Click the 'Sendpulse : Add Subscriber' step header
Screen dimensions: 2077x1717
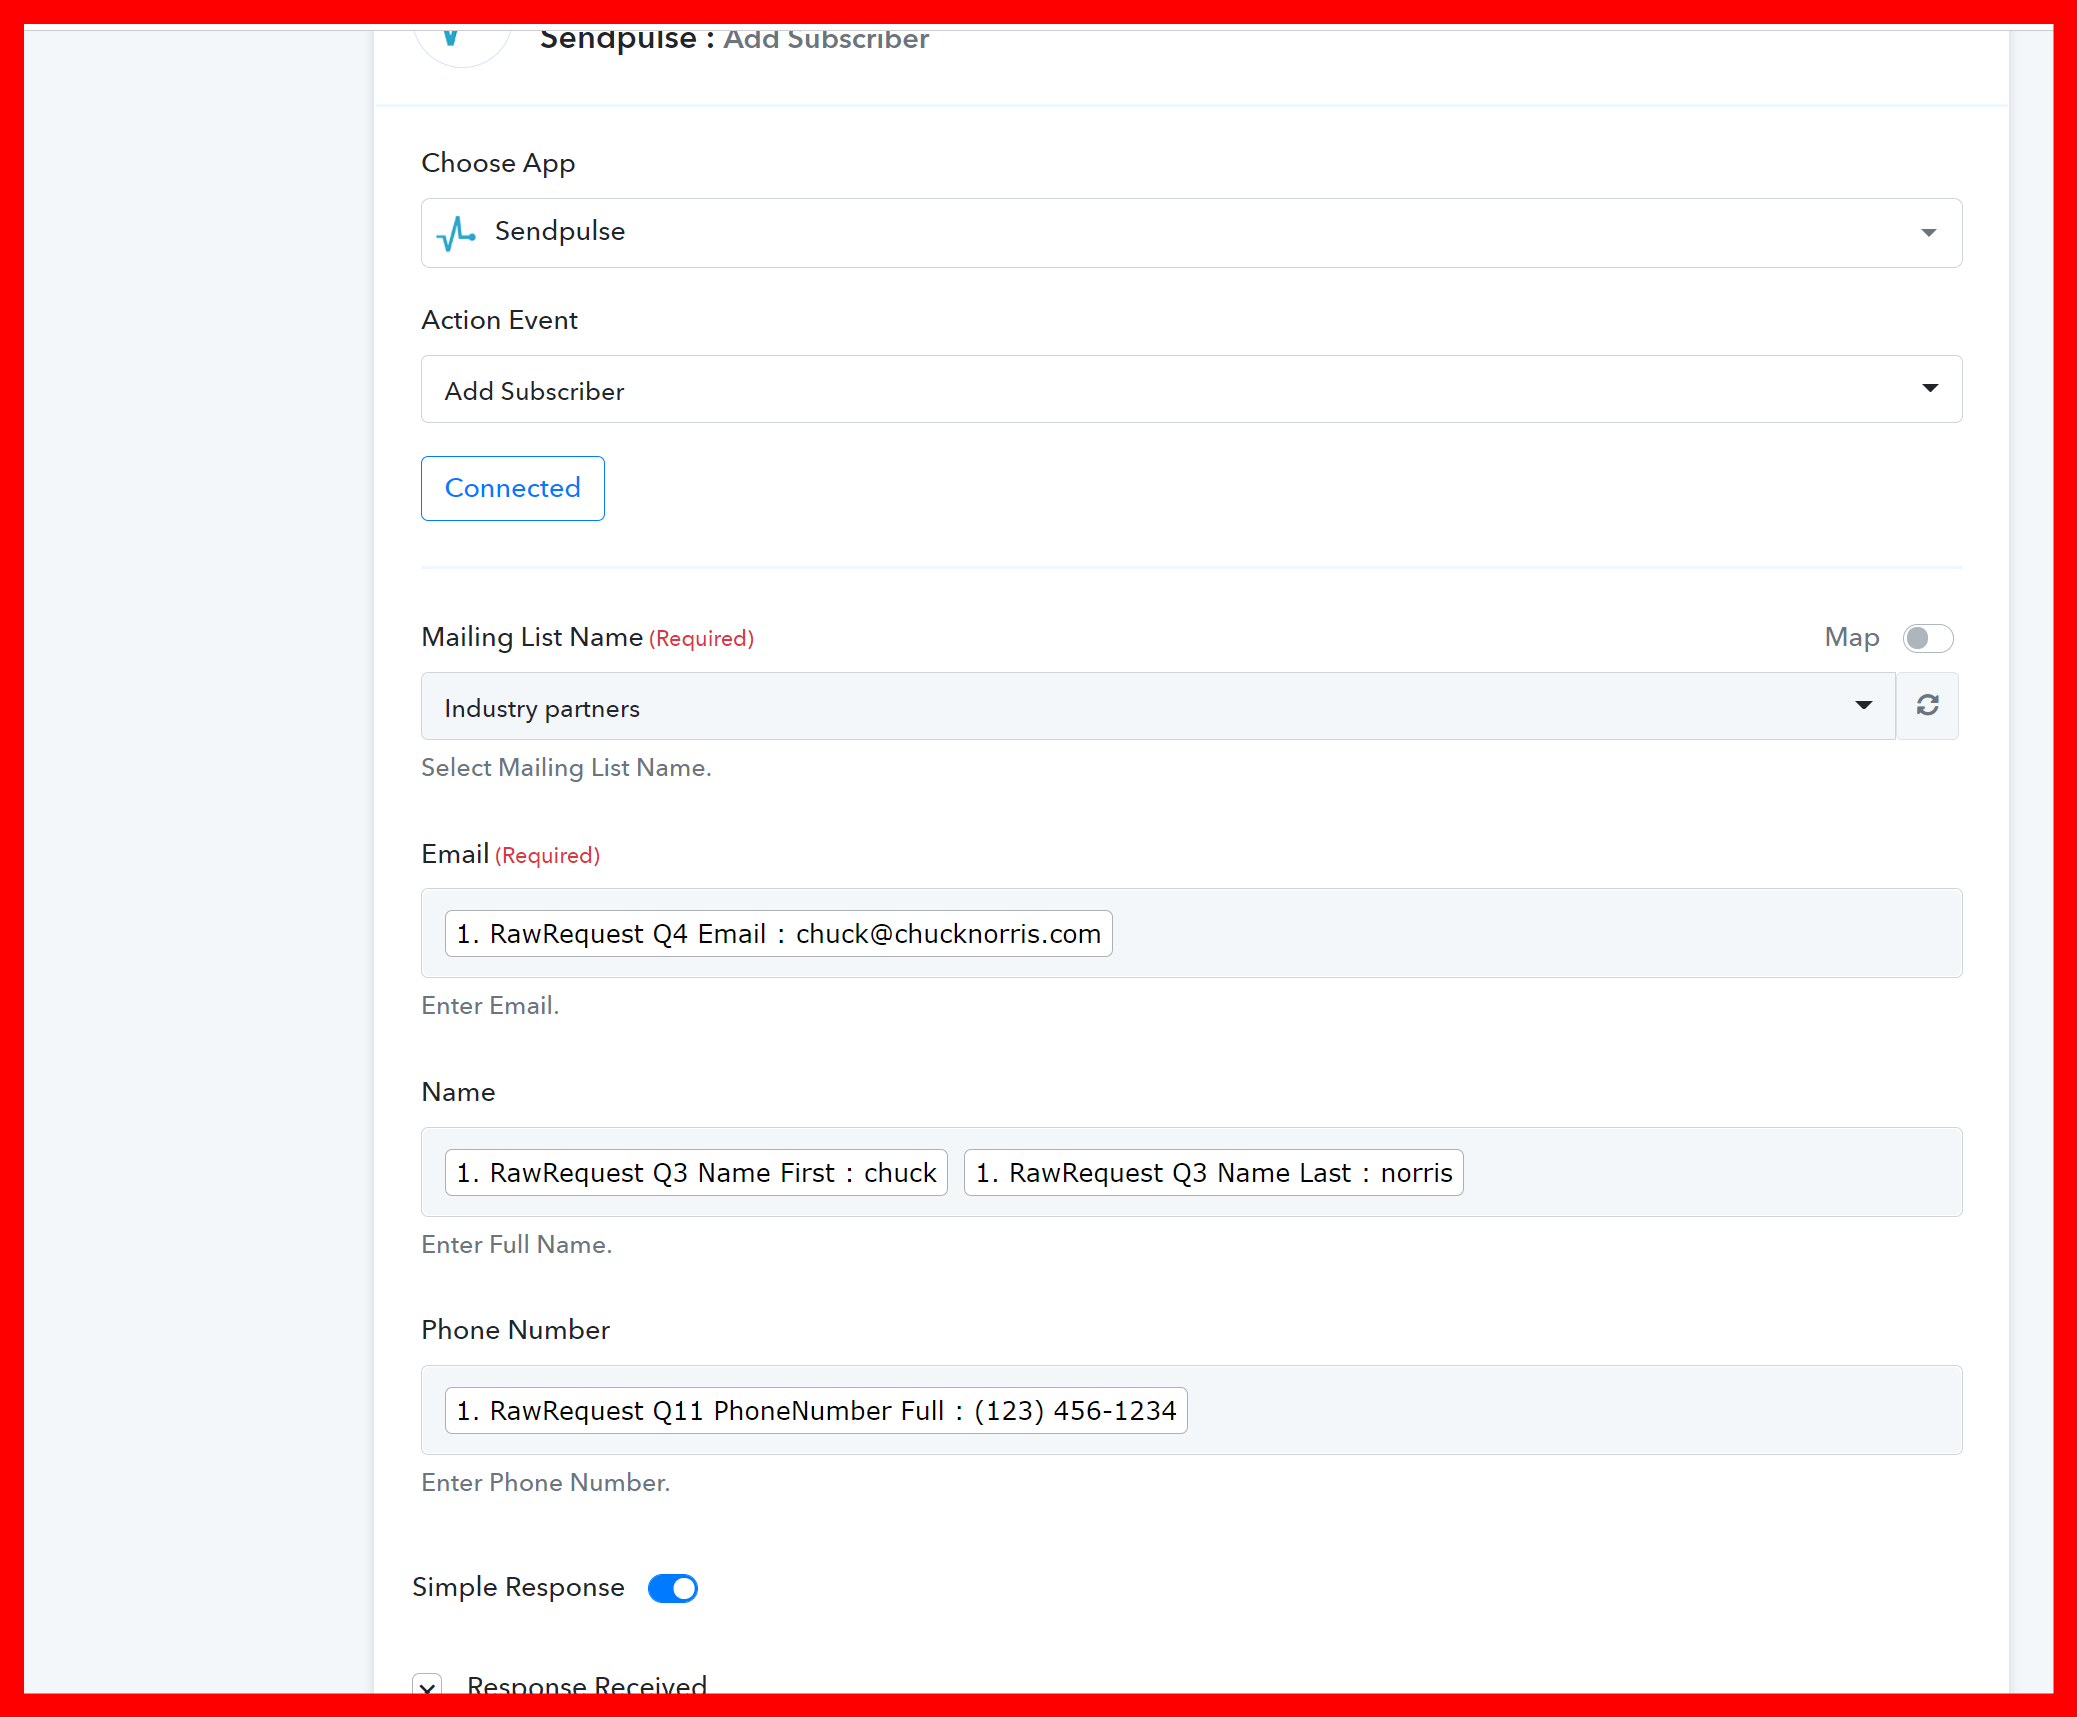734,39
